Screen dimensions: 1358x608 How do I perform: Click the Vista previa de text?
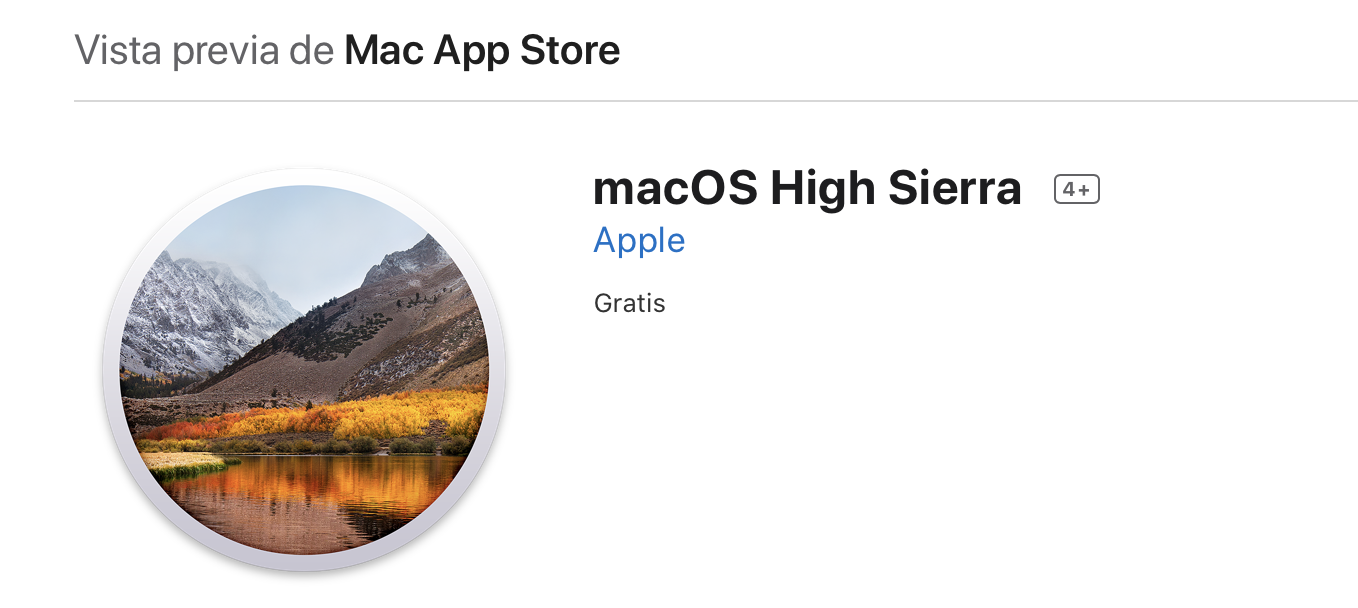[204, 50]
